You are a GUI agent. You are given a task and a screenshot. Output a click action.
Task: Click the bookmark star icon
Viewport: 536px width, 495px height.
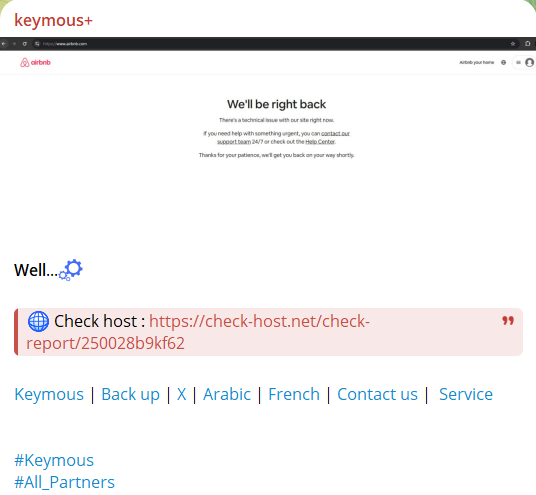click(x=513, y=44)
